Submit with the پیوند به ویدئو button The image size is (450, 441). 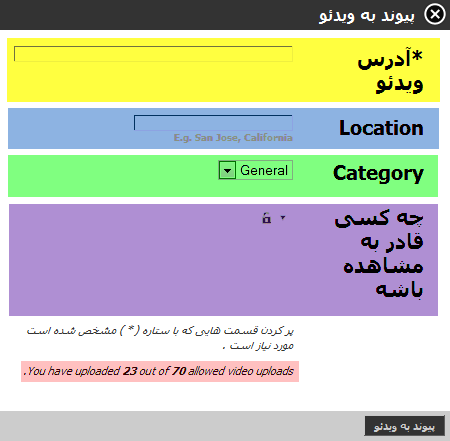click(x=404, y=426)
